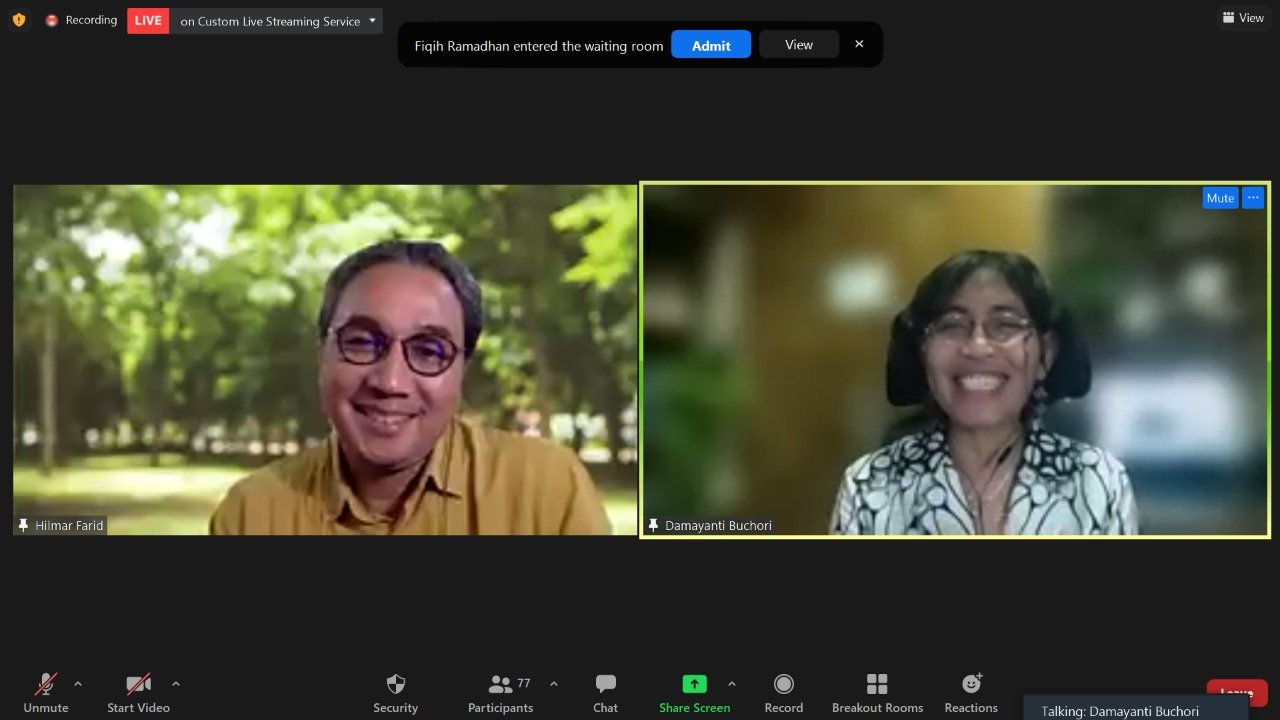Open more options on Damayanti's video tile
Image resolution: width=1280 pixels, height=720 pixels.
click(x=1253, y=198)
